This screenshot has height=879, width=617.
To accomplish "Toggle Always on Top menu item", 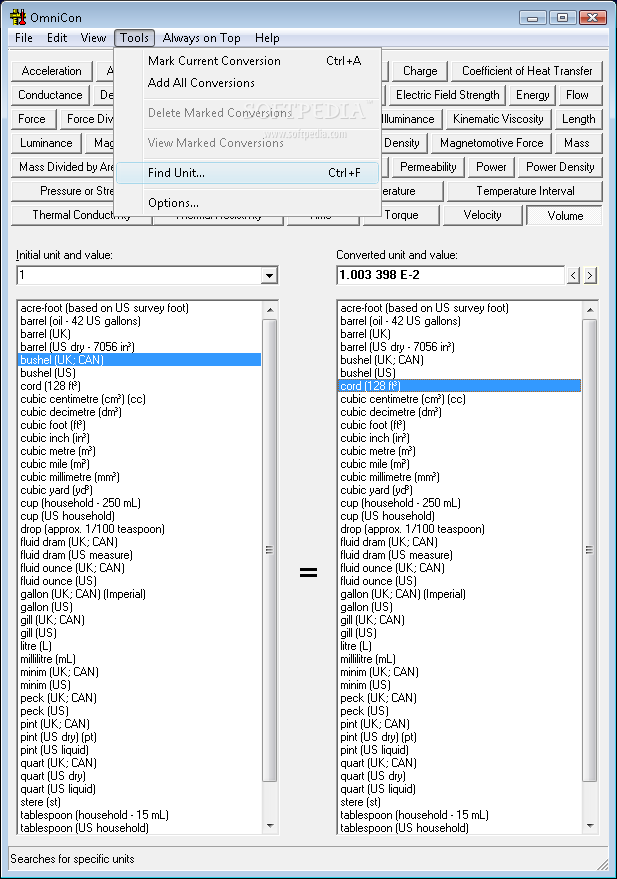I will click(201, 38).
